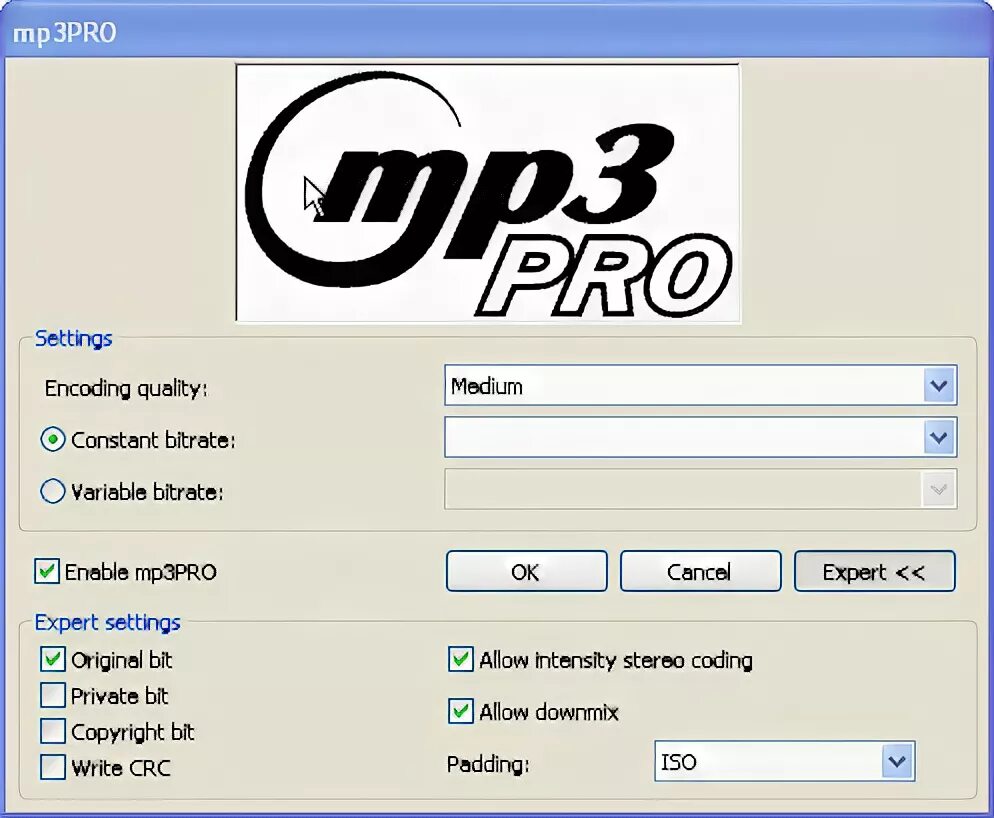This screenshot has height=818, width=994.
Task: Confirm settings with the OK button
Action: click(x=526, y=571)
